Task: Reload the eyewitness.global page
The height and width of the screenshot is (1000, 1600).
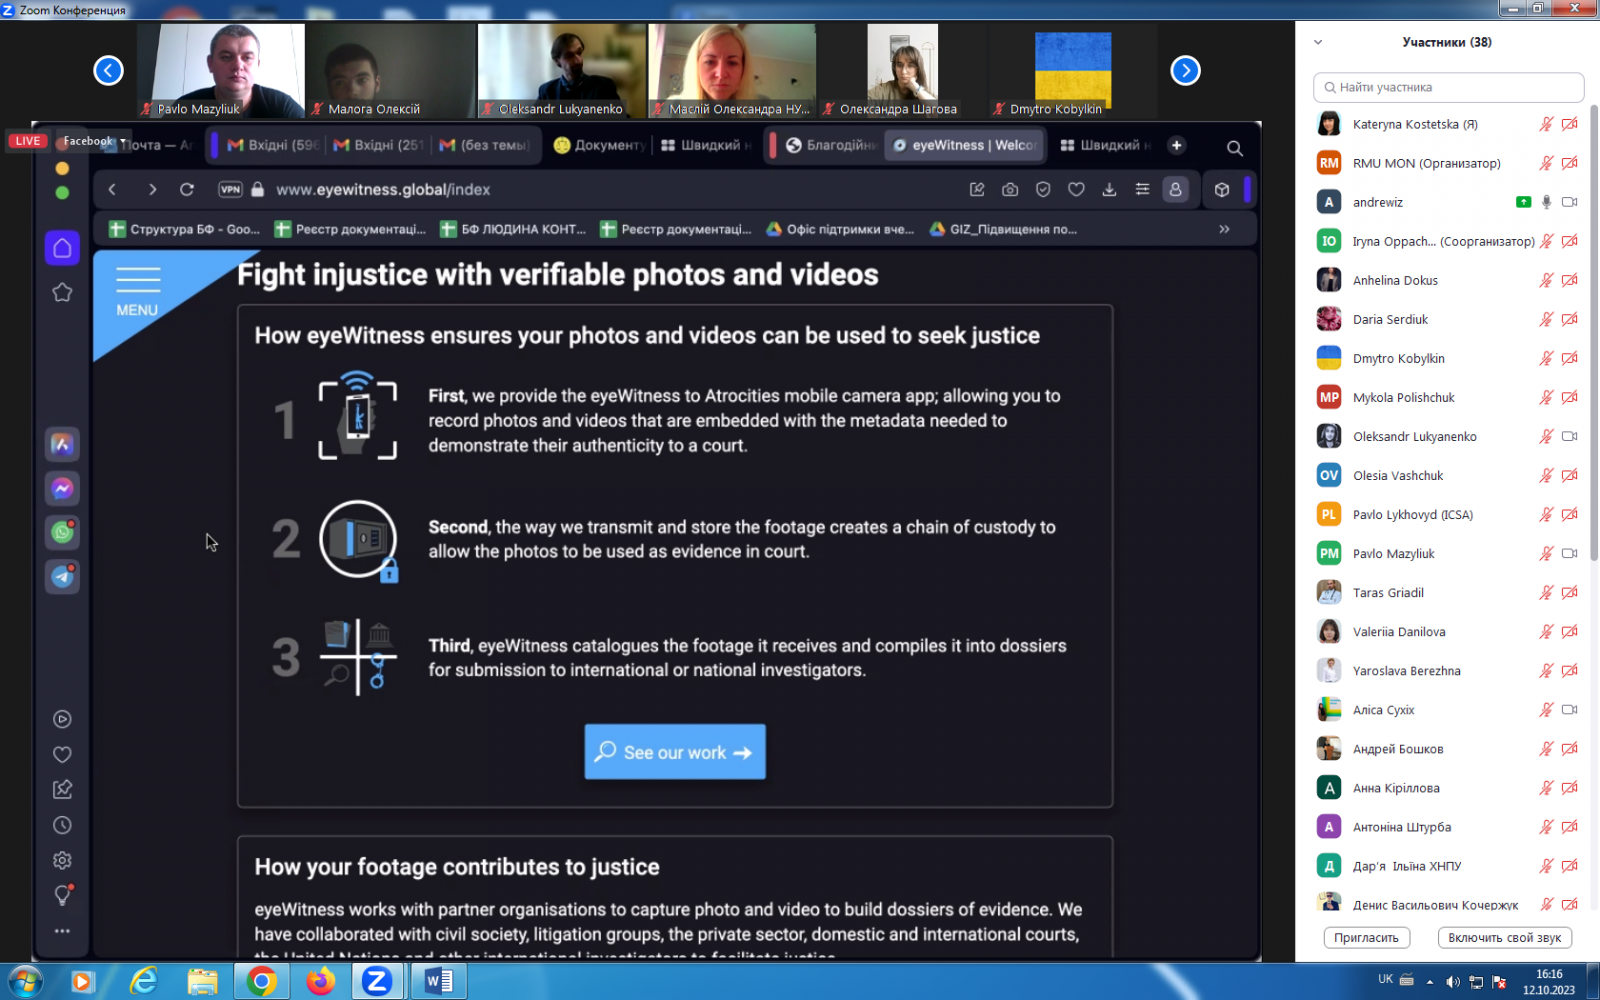Action: coord(187,190)
